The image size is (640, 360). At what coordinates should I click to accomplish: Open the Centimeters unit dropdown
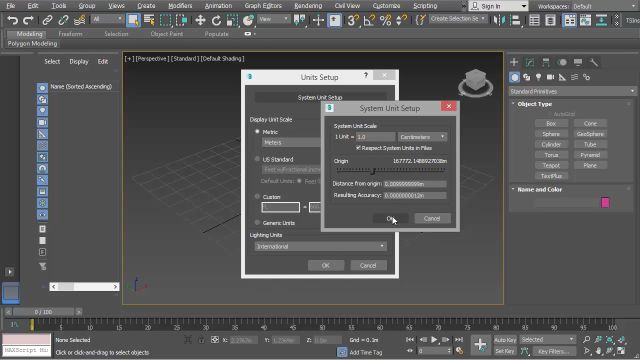pos(422,137)
